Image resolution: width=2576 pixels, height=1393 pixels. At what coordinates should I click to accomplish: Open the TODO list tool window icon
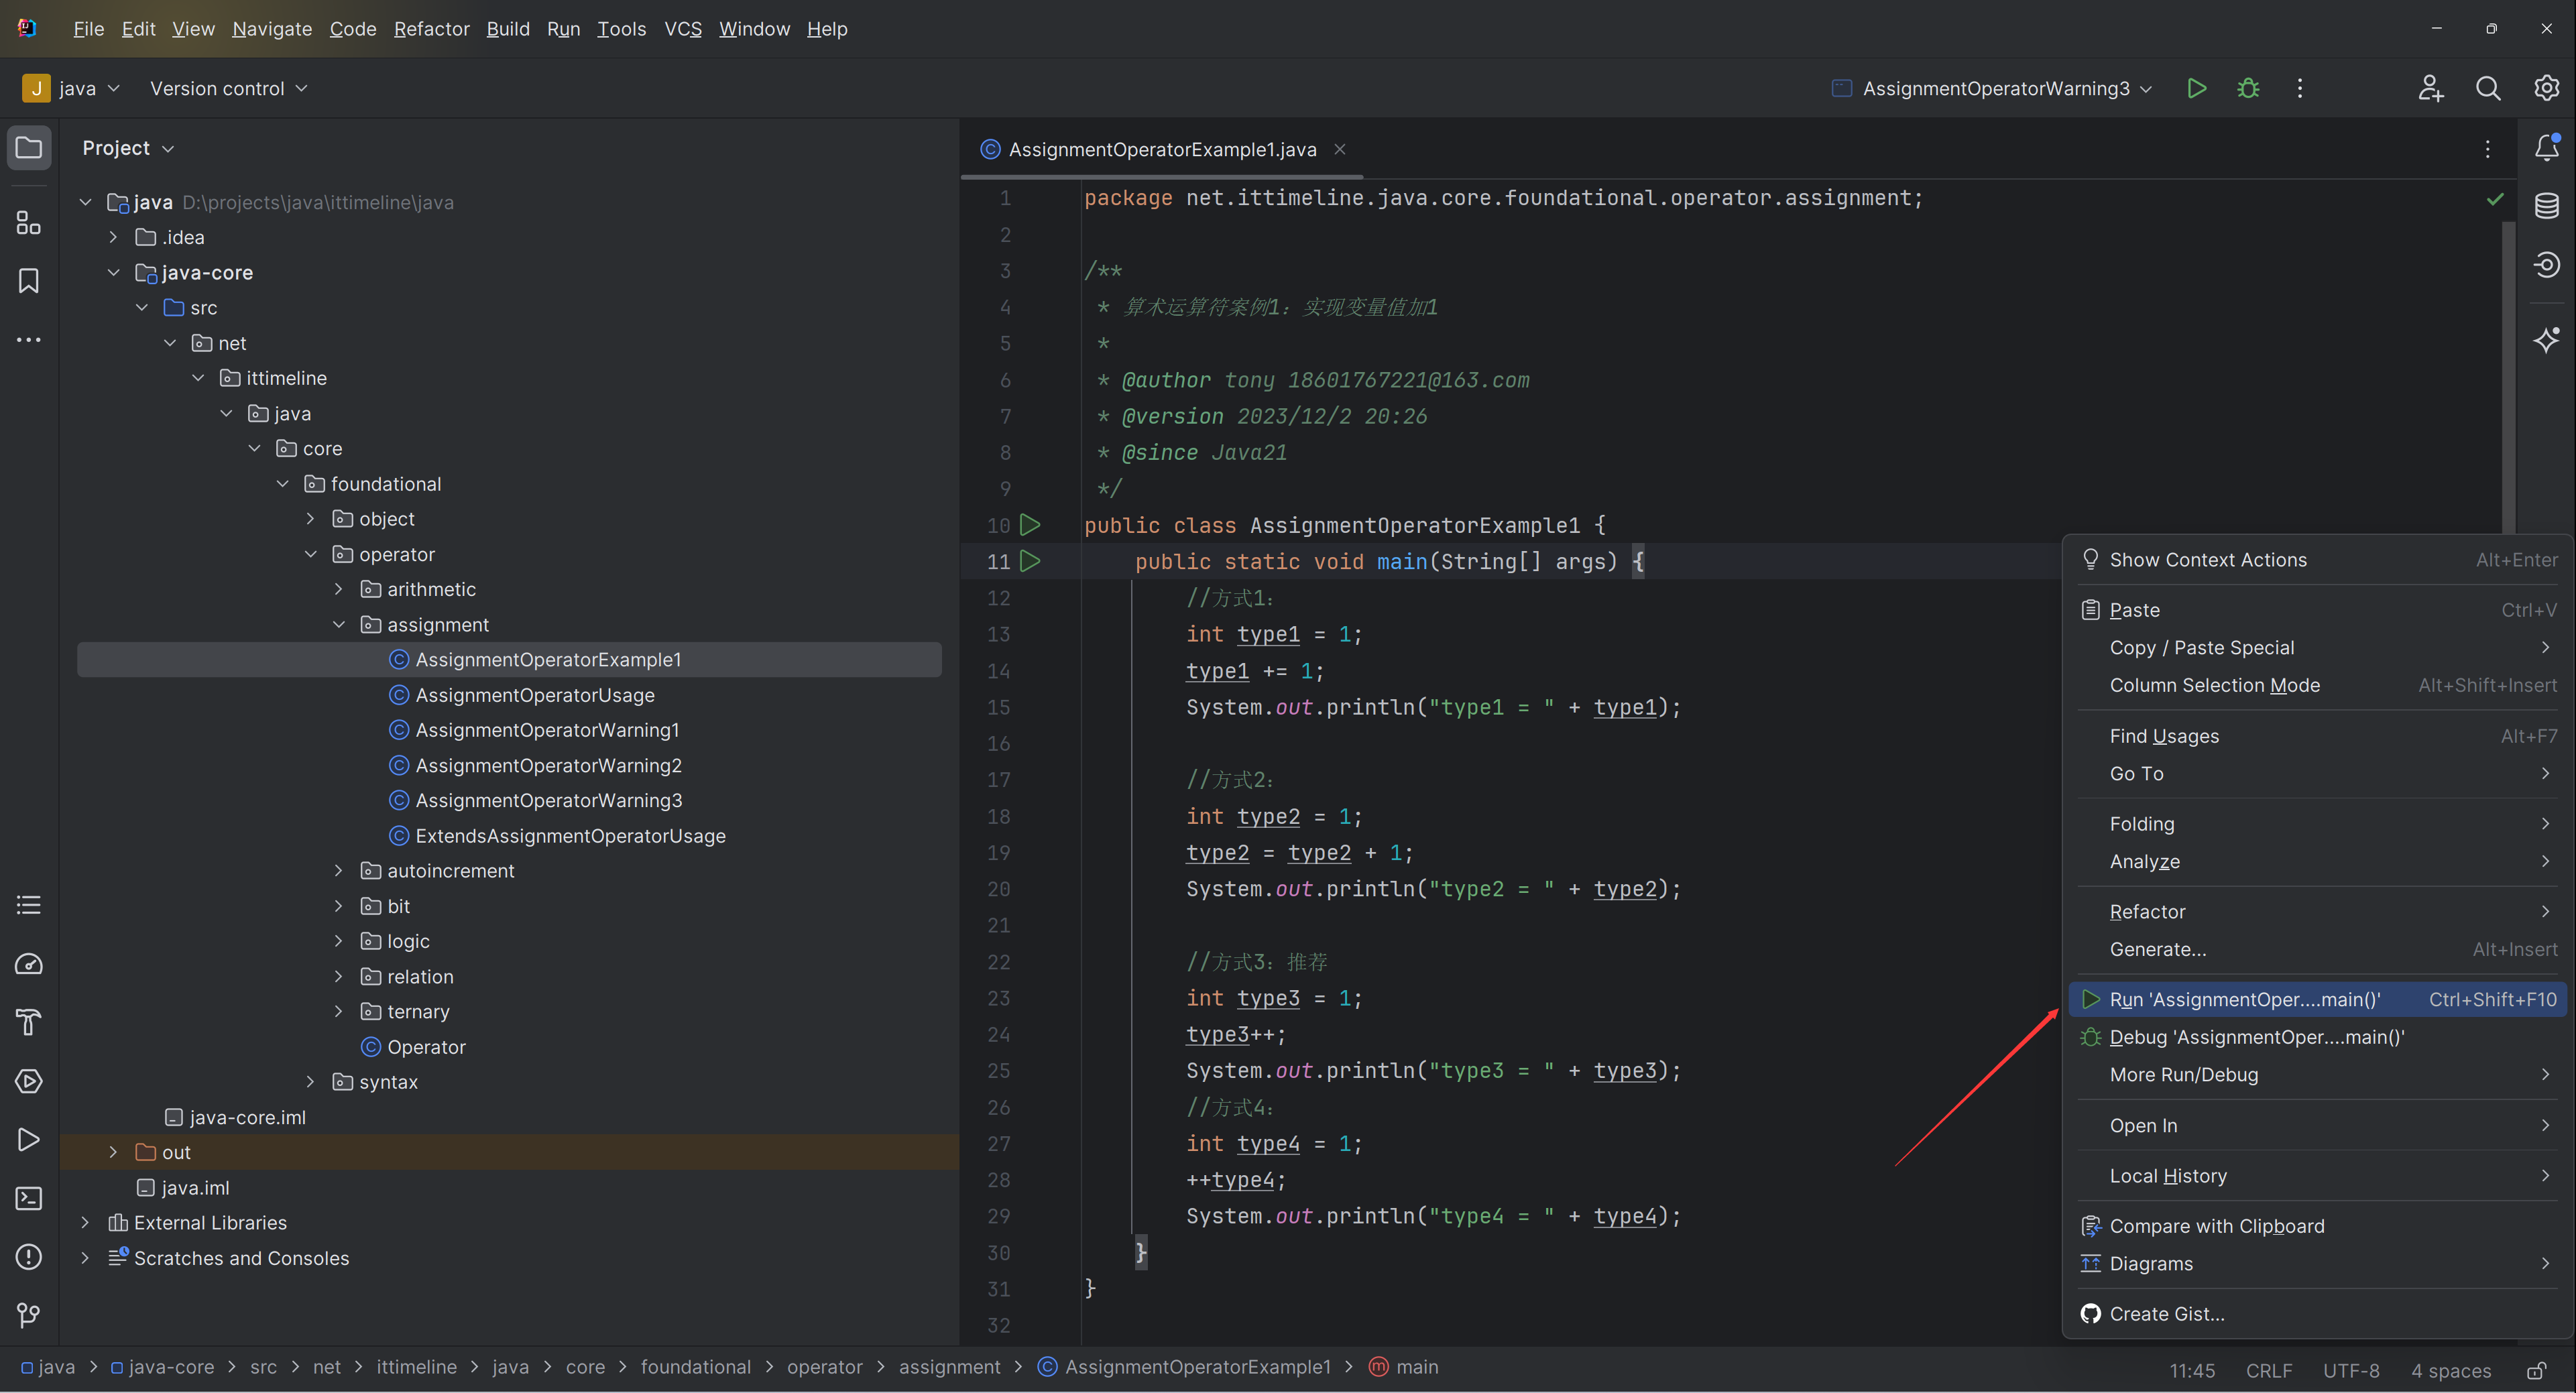point(29,905)
